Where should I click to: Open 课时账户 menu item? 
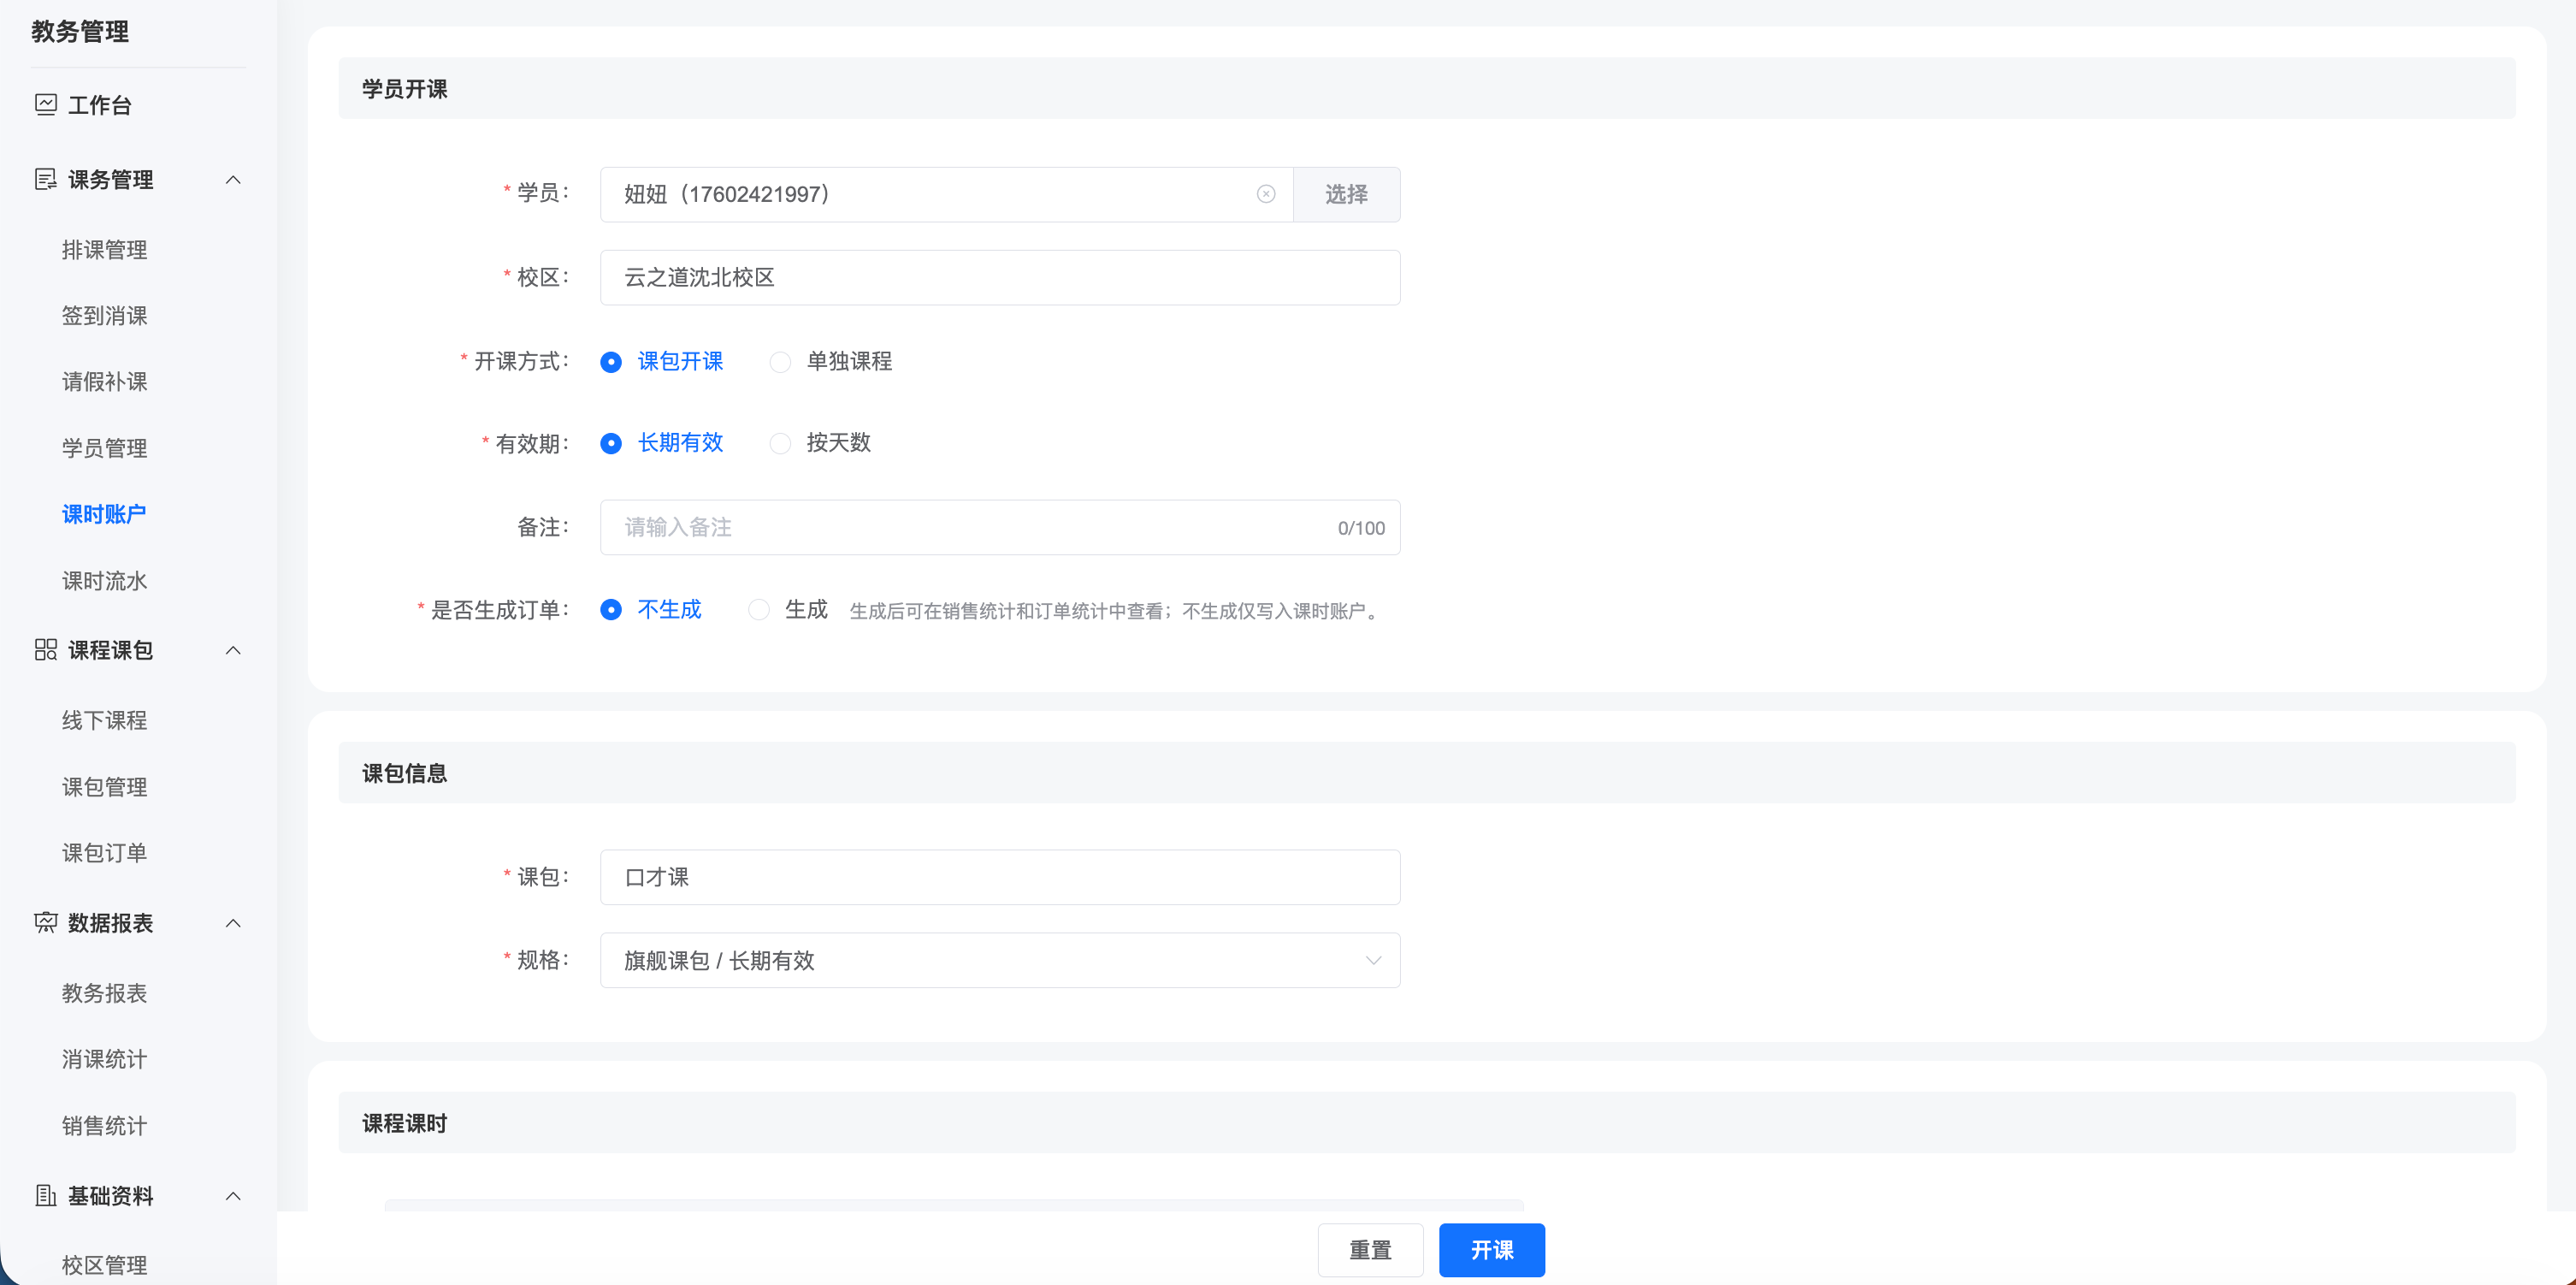(104, 514)
